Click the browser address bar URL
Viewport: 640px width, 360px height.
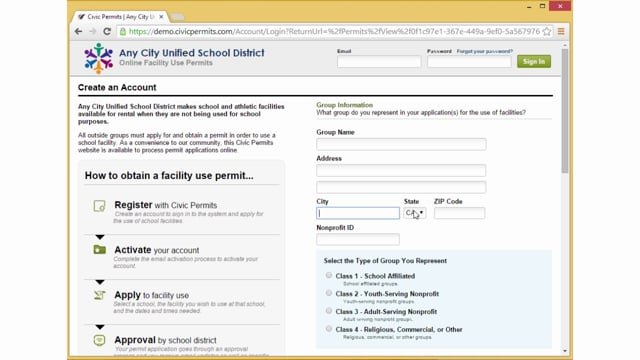point(334,31)
